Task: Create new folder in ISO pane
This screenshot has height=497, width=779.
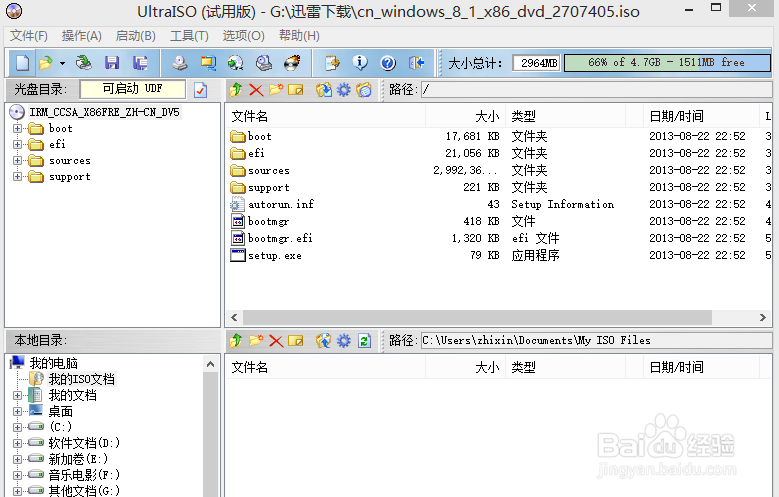Action: click(276, 89)
